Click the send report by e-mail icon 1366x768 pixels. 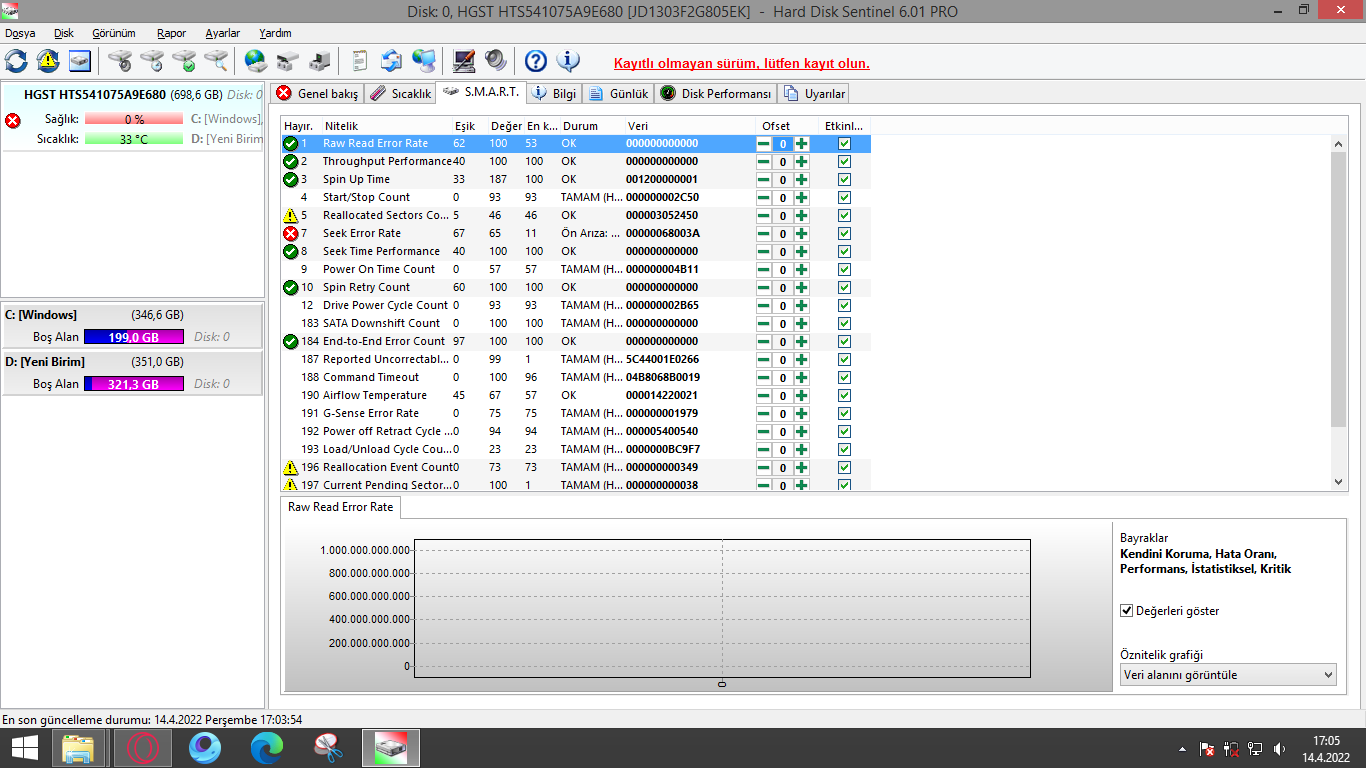point(392,61)
